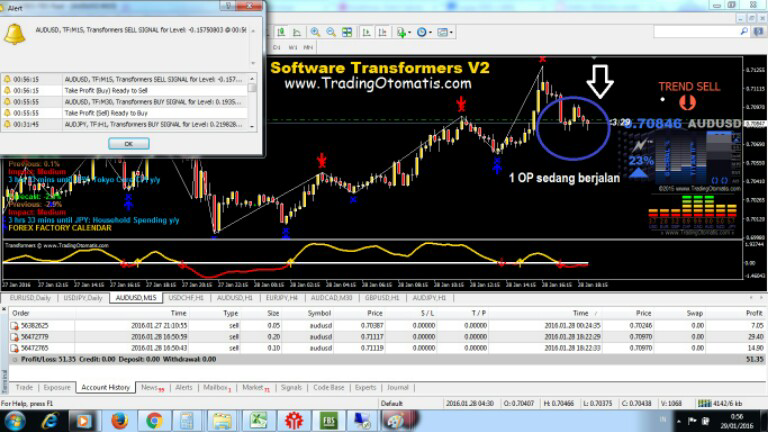The height and width of the screenshot is (432, 768).
Task: Open the GBPUSD,H1 chart tab
Action: [x=382, y=298]
